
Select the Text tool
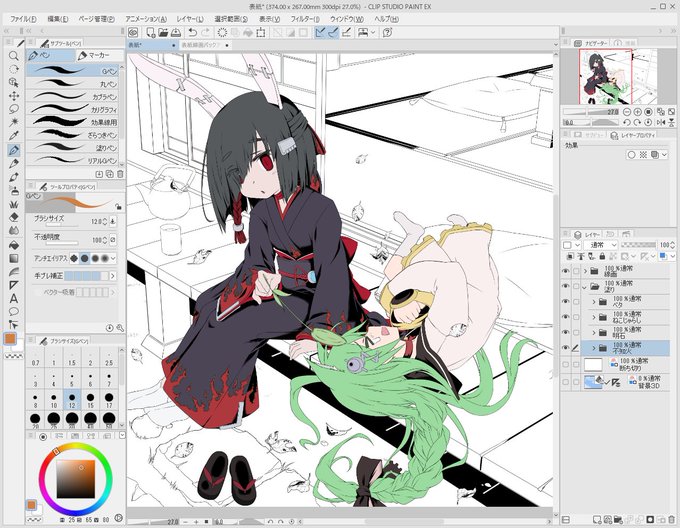(x=13, y=298)
